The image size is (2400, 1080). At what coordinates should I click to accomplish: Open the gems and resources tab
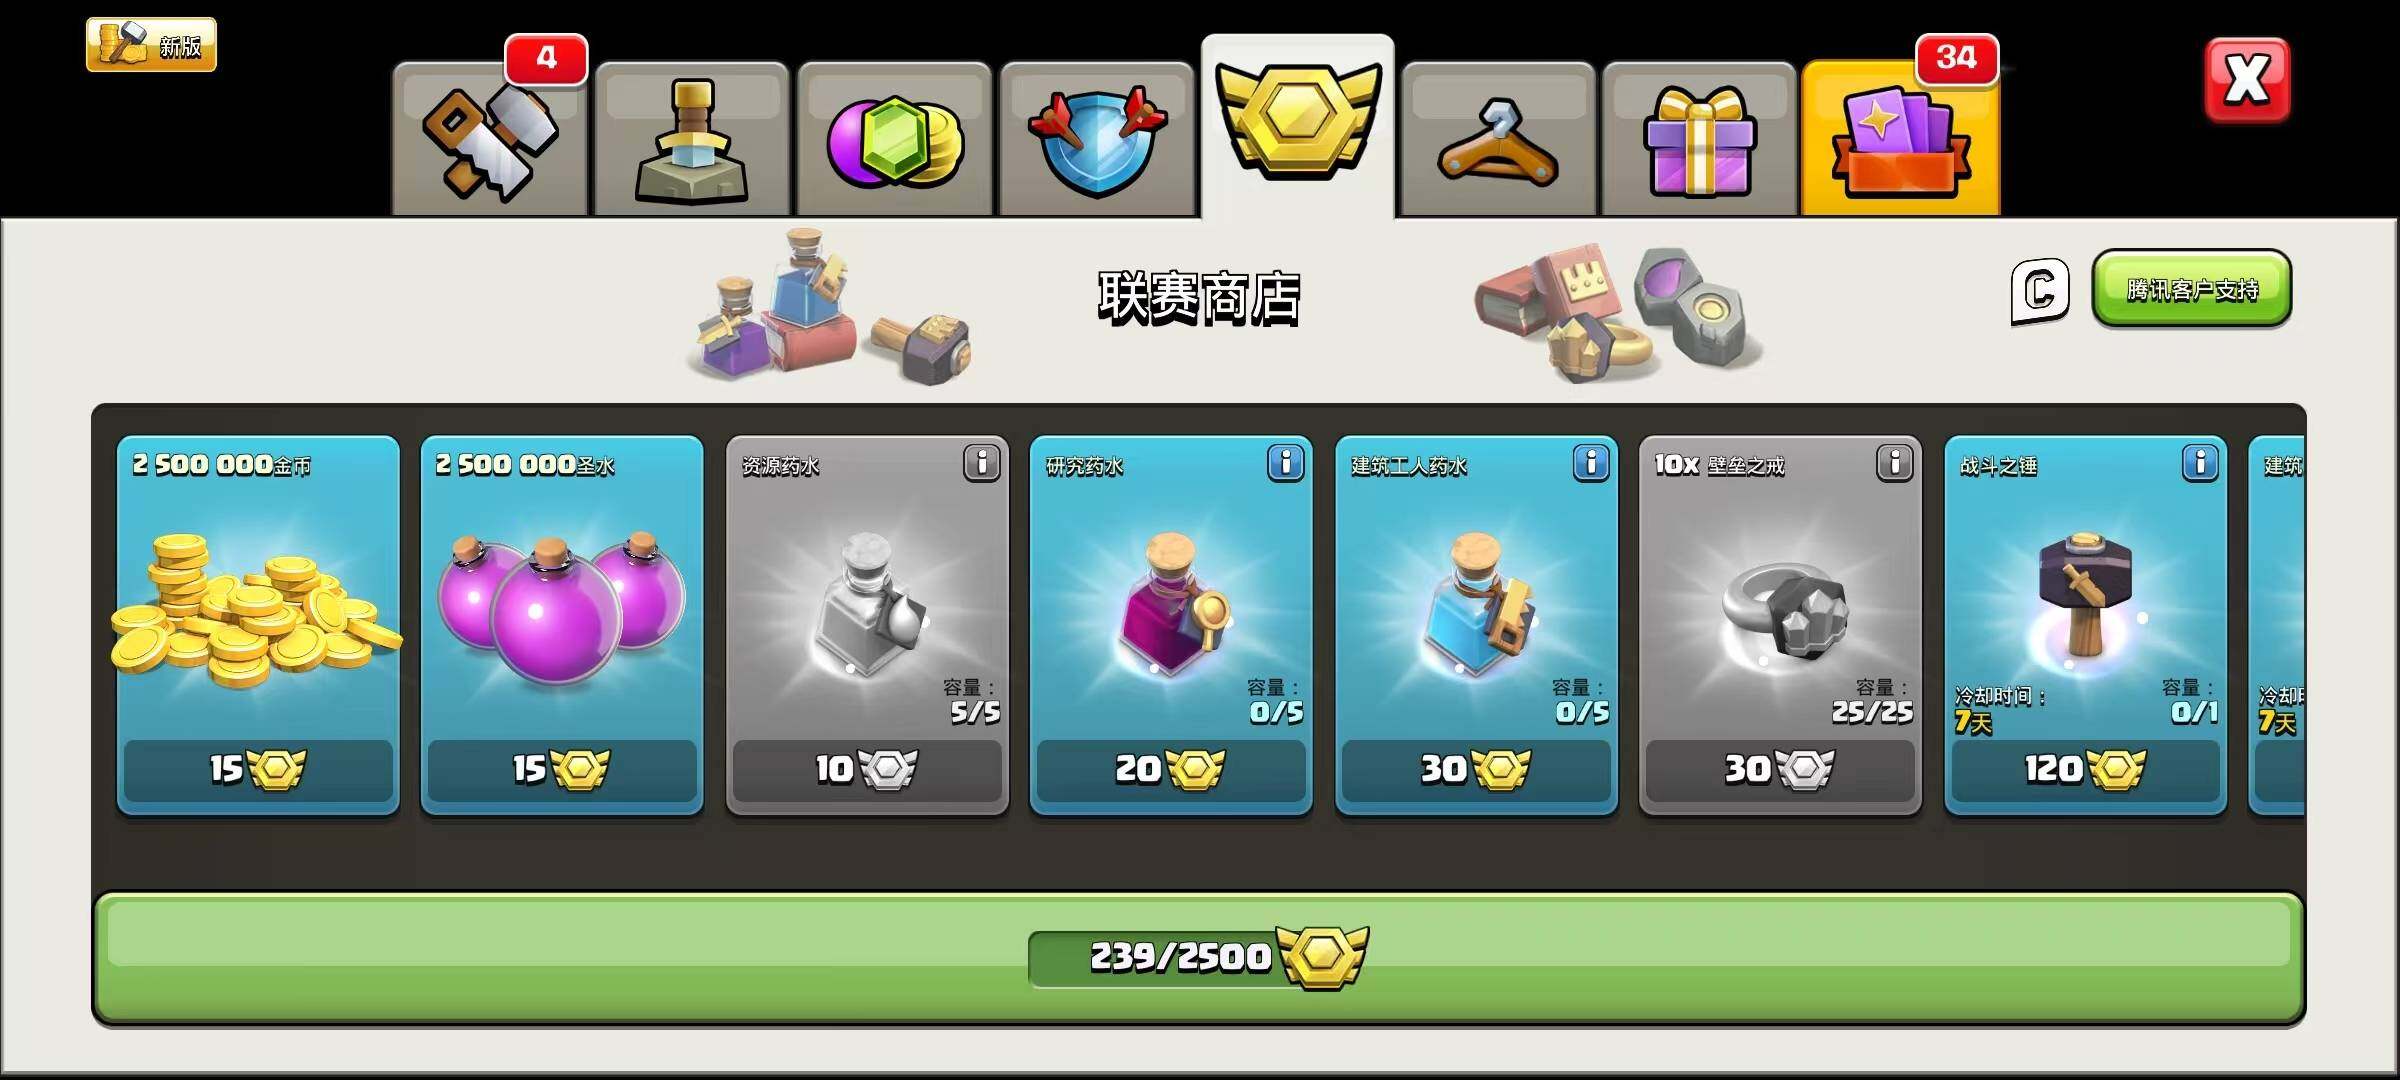pos(894,140)
